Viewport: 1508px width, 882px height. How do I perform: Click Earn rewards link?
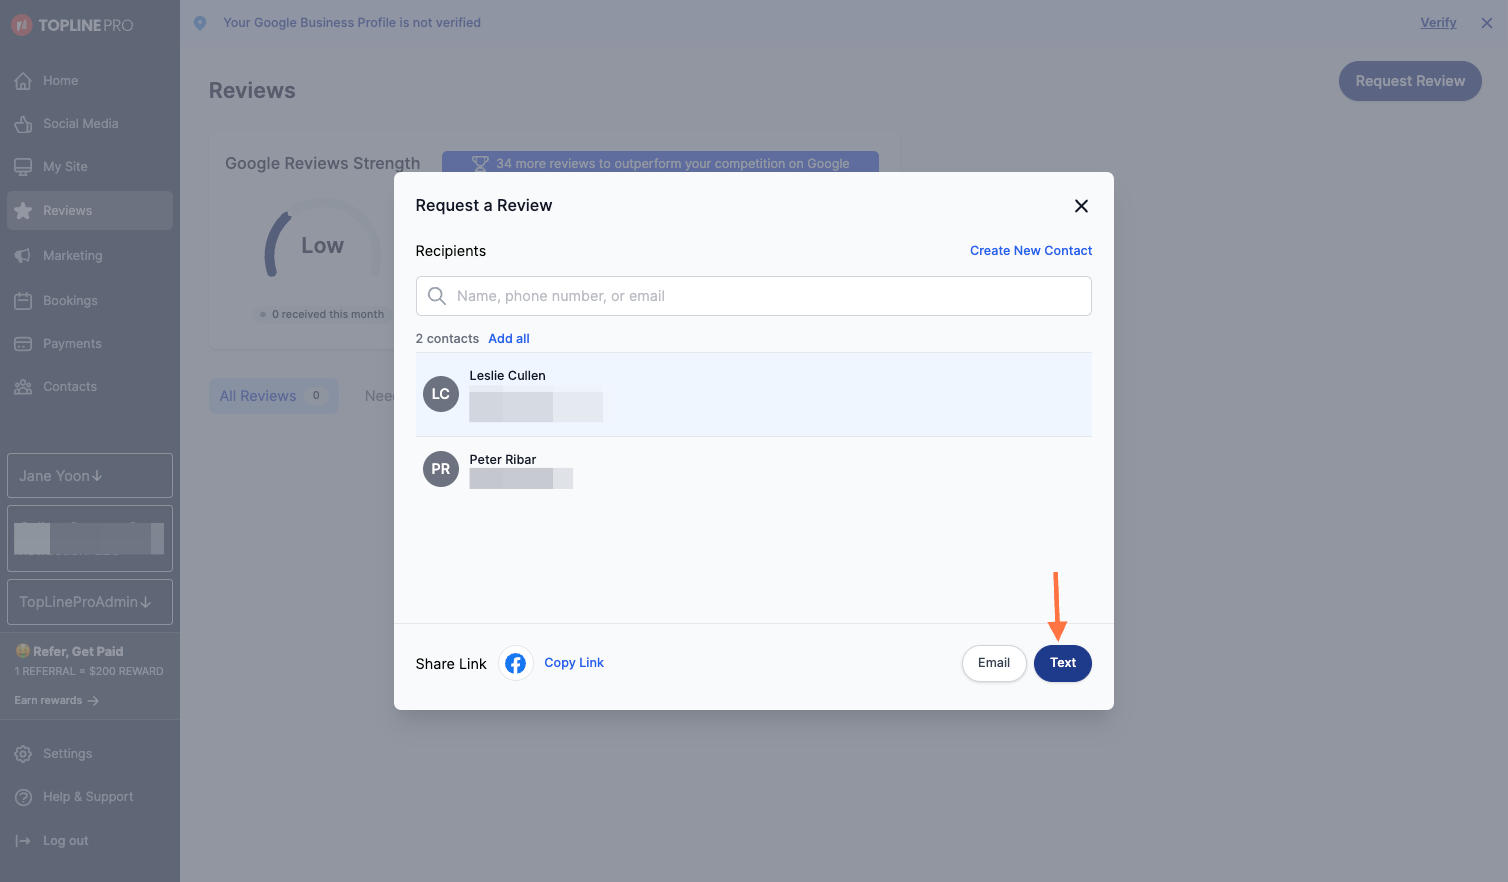pyautogui.click(x=56, y=701)
